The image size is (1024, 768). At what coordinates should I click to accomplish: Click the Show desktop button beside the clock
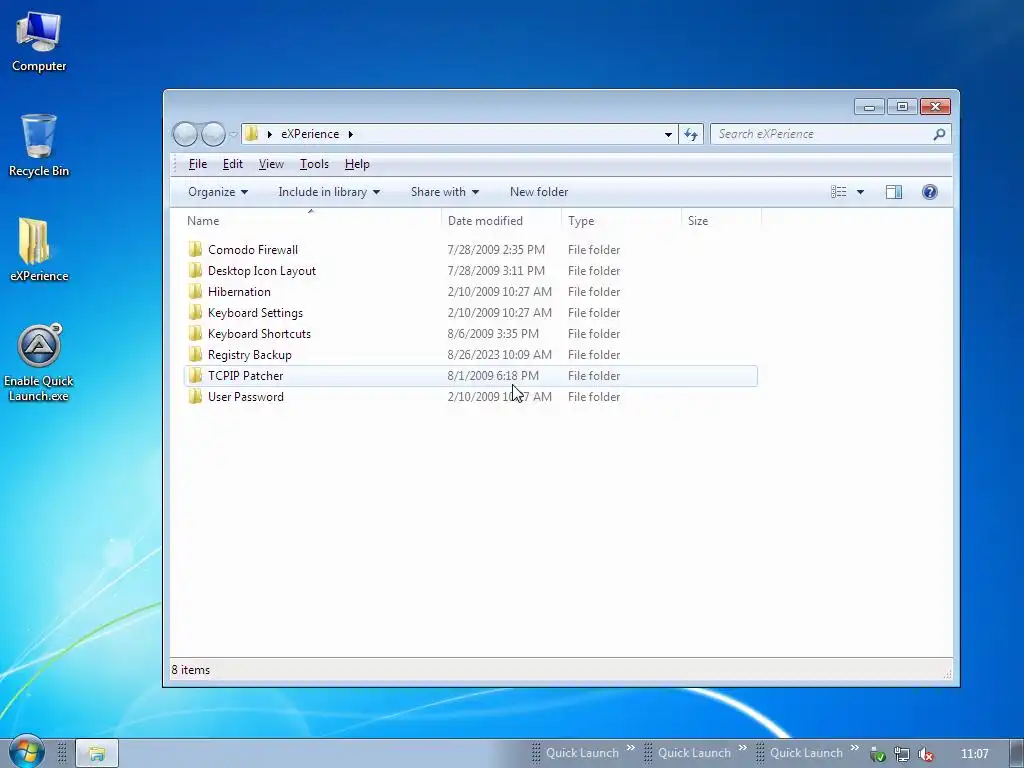(1016, 754)
